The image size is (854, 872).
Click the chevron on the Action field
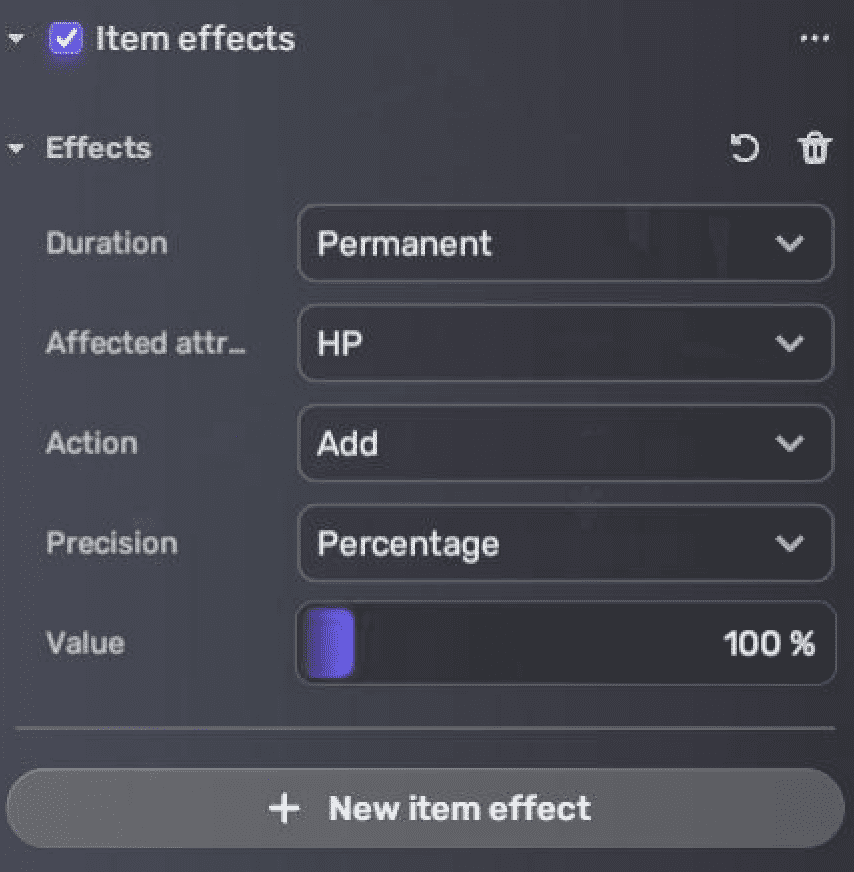pos(790,444)
